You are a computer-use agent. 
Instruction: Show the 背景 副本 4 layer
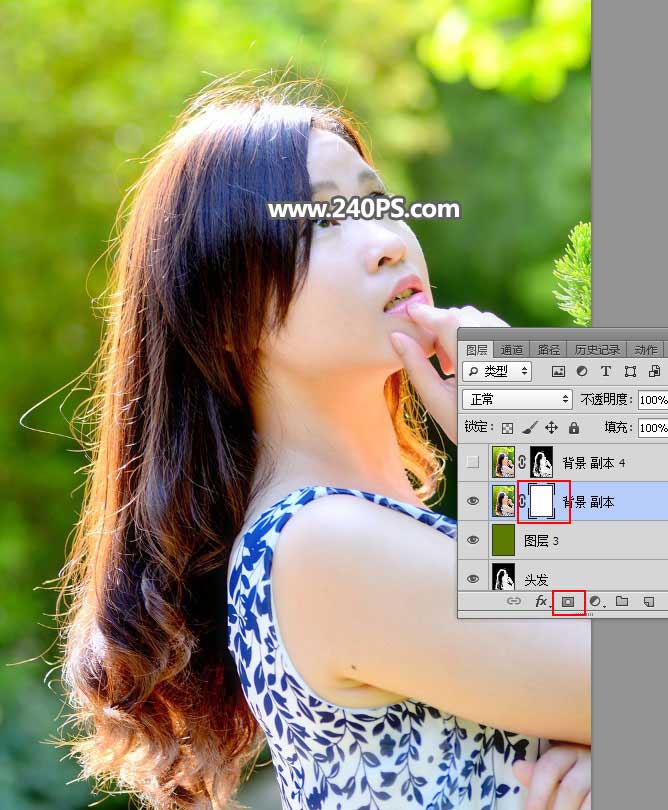coord(474,463)
